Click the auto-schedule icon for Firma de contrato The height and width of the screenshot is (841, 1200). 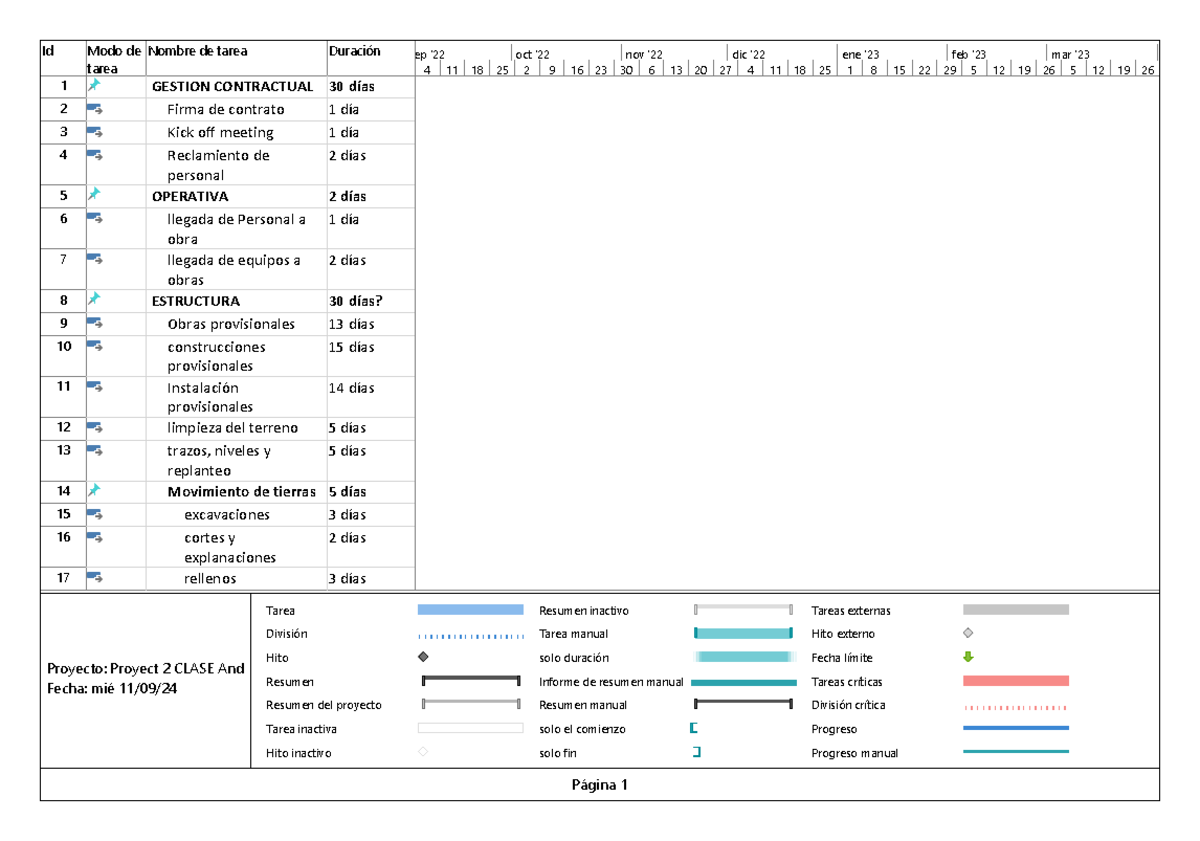(95, 109)
